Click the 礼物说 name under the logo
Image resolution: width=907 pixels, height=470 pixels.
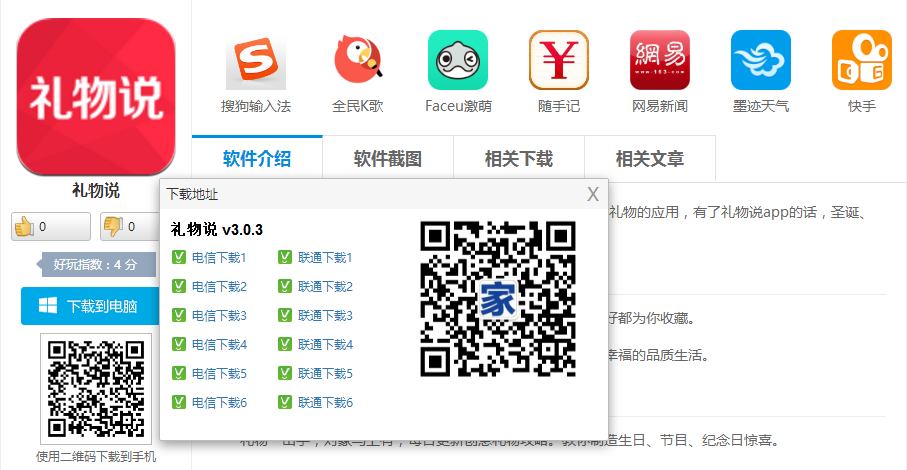[x=96, y=190]
